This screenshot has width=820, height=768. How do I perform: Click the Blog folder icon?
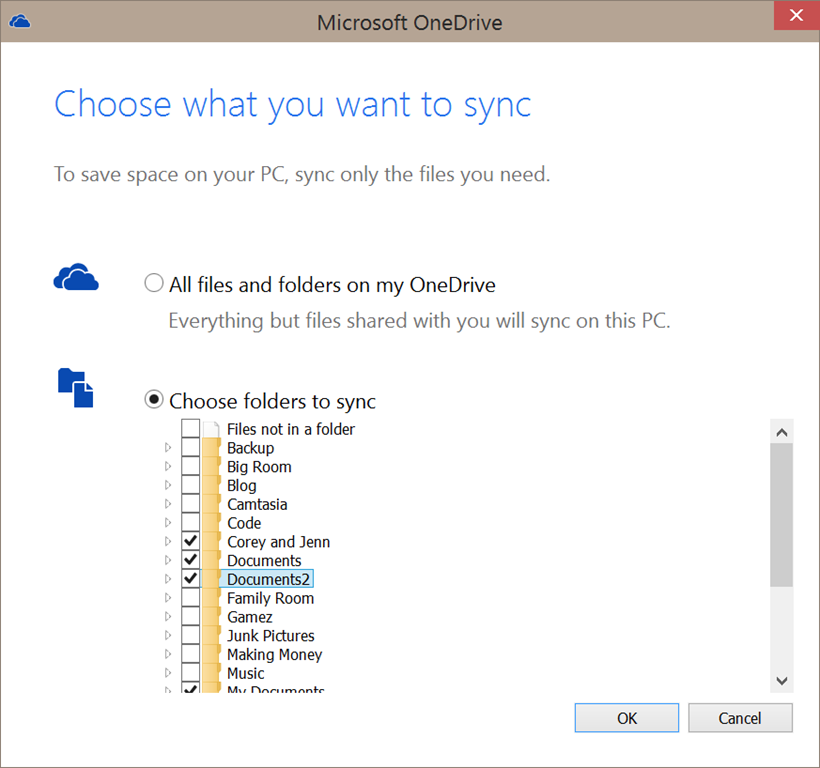coord(211,486)
